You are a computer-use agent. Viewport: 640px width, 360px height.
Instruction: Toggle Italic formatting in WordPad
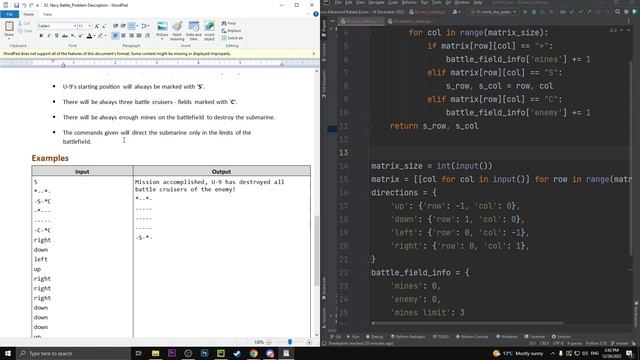[49, 36]
